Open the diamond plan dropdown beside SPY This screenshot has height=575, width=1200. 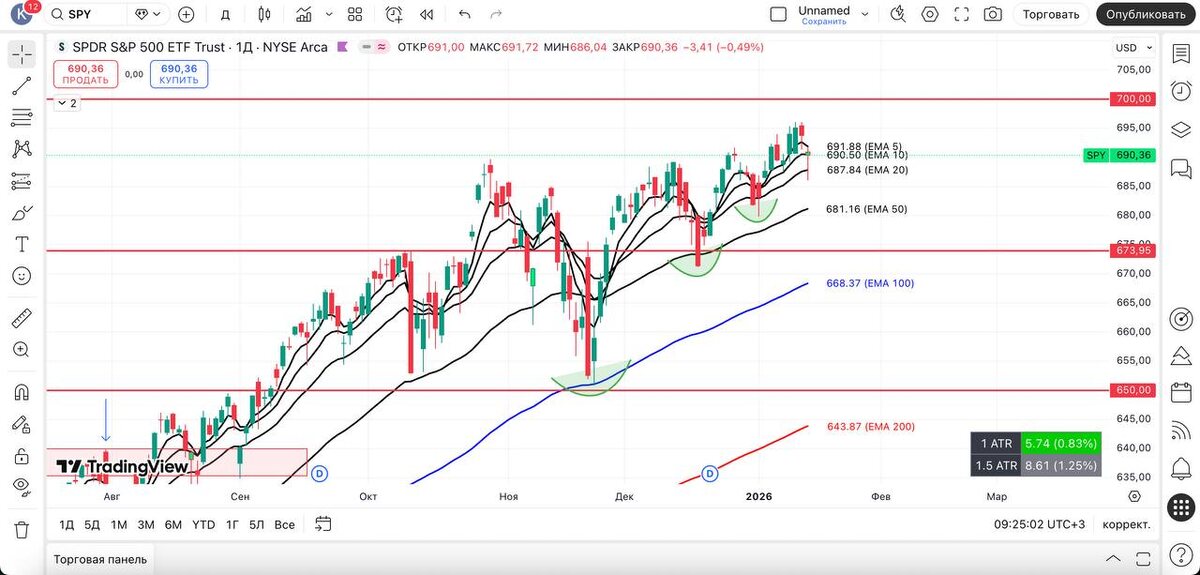(x=148, y=14)
